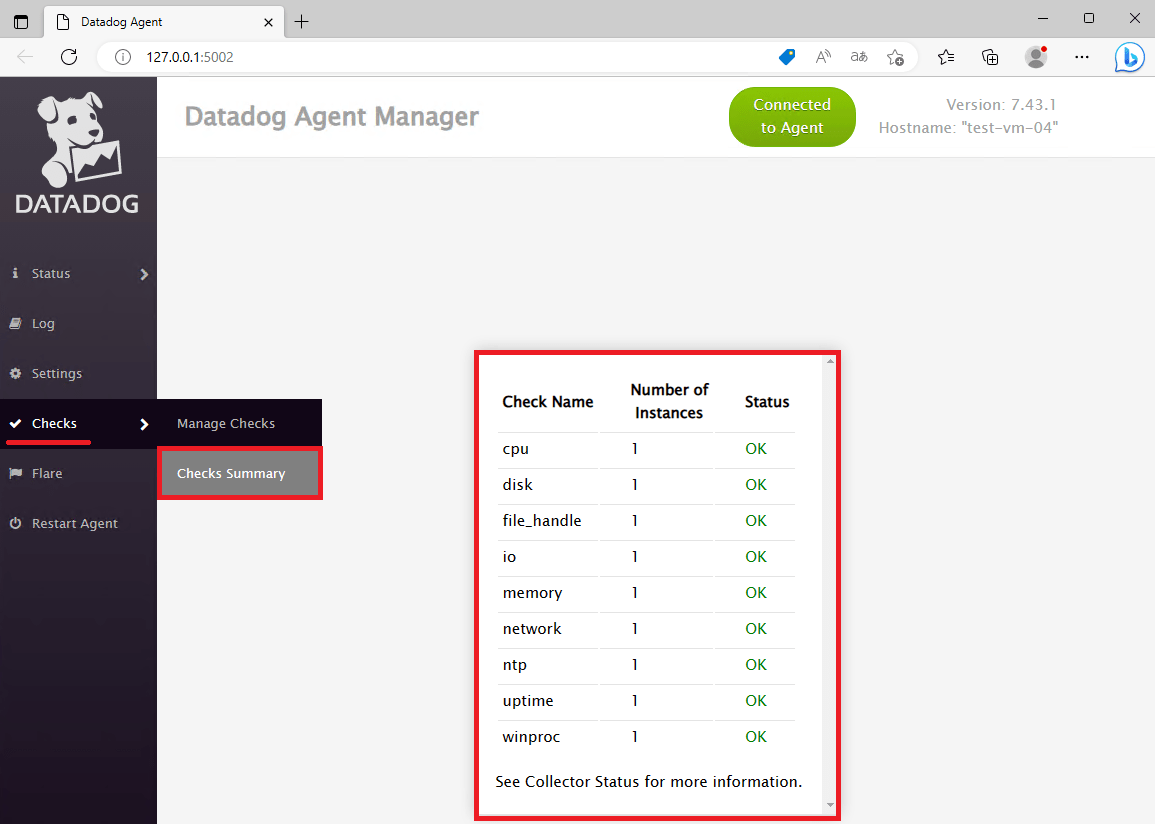
Task: Select Manage Checks from submenu
Action: point(239,423)
